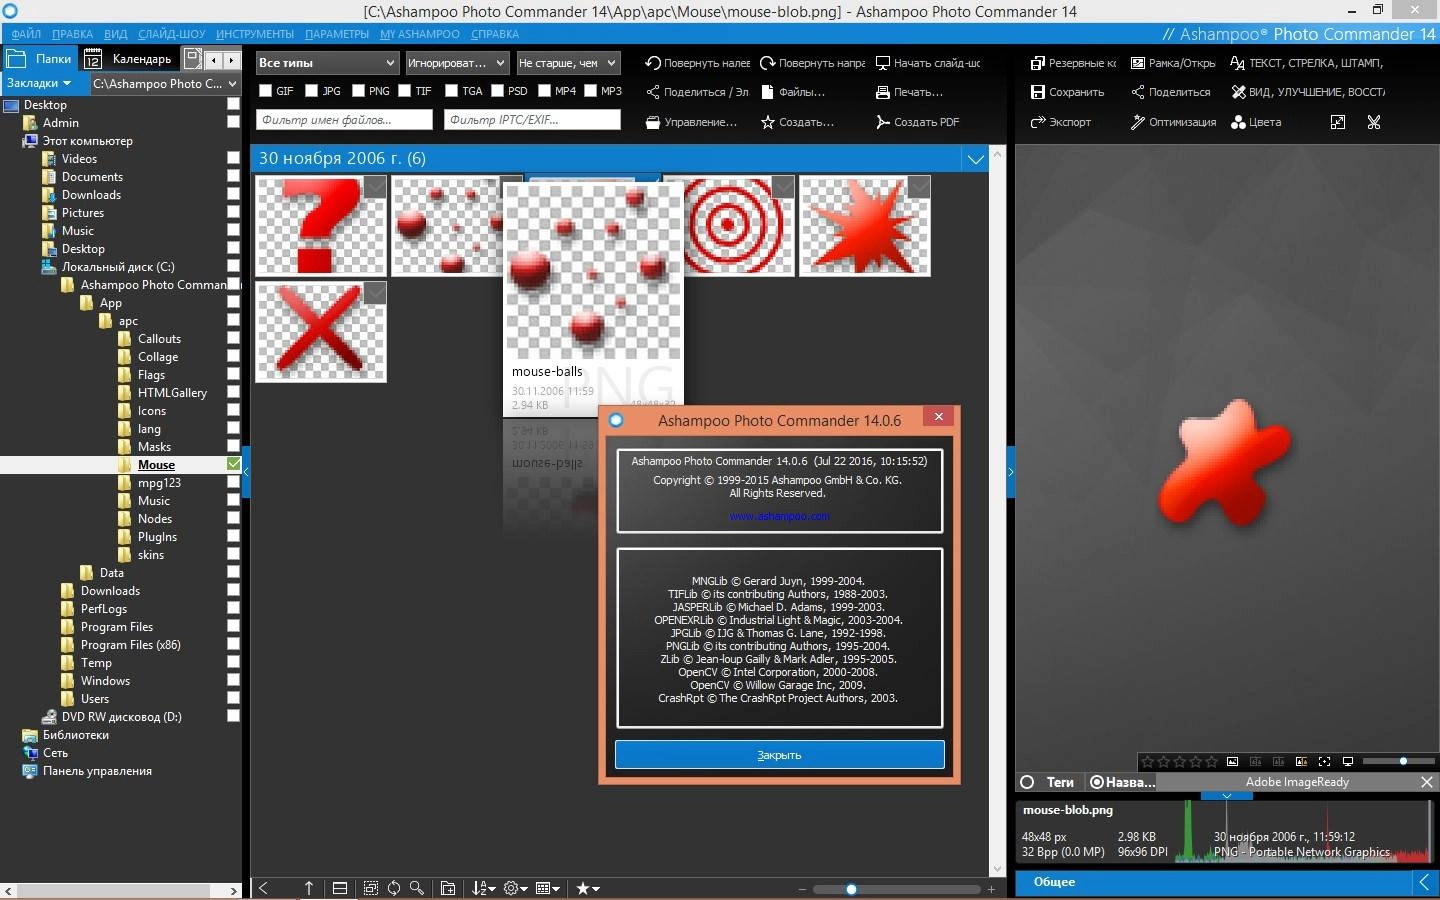Image resolution: width=1440 pixels, height=900 pixels.
Task: Enable the MP4 file type checkbox
Action: tap(544, 91)
